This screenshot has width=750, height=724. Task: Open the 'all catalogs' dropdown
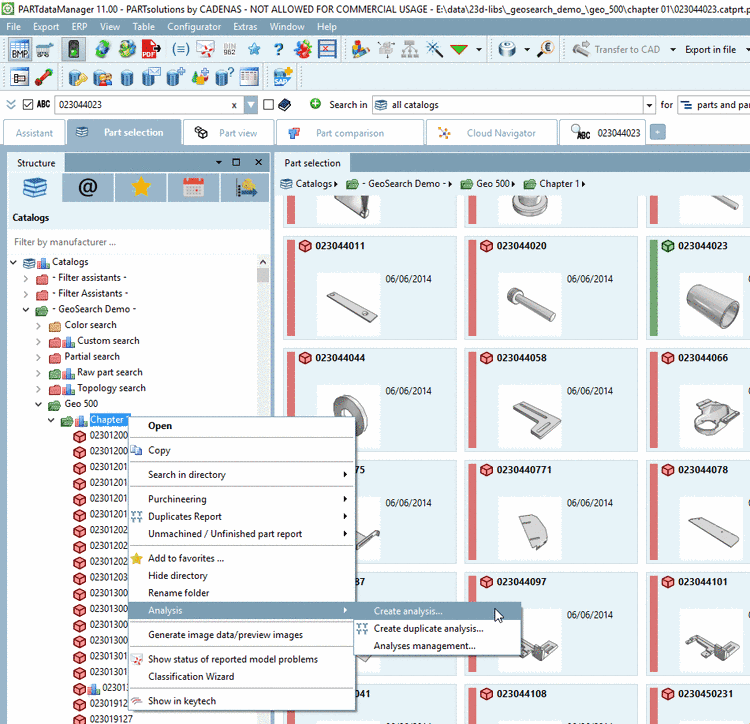tap(649, 105)
